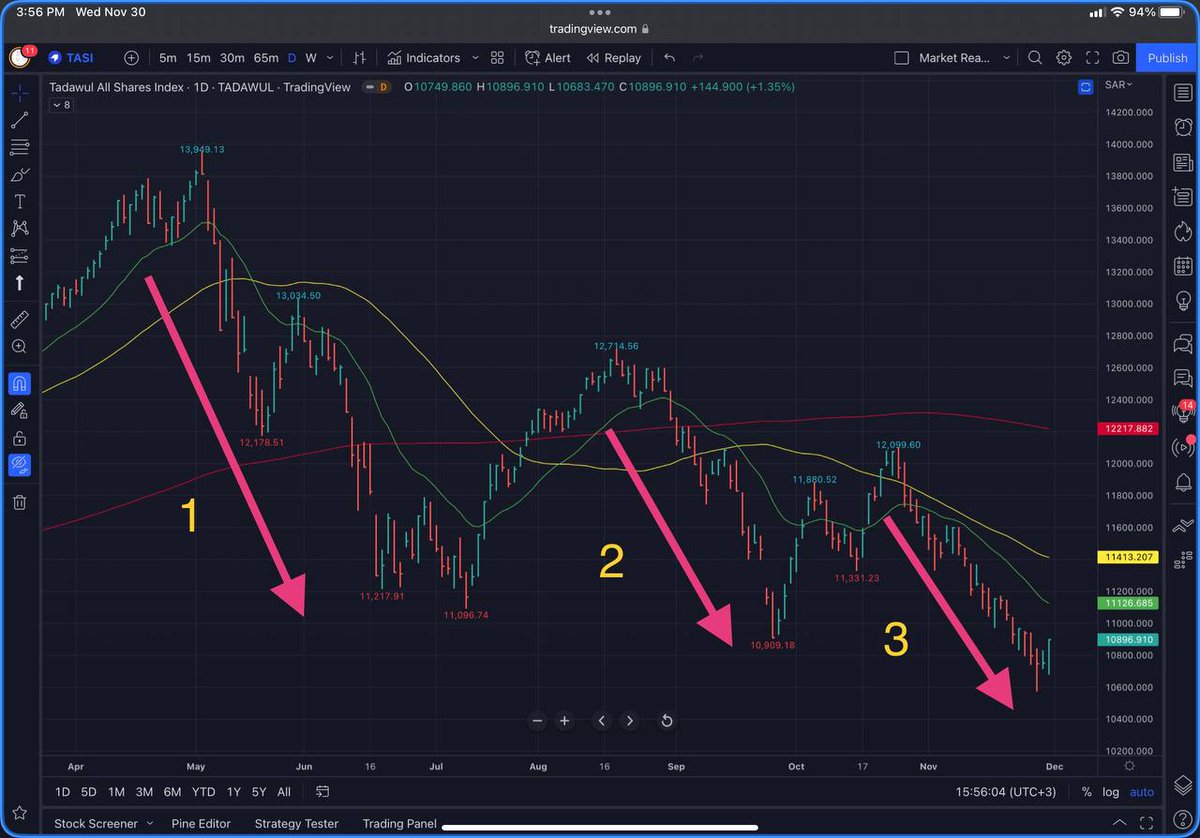Viewport: 1200px width, 838px height.
Task: Switch to the 30m timeframe
Action: (x=232, y=58)
